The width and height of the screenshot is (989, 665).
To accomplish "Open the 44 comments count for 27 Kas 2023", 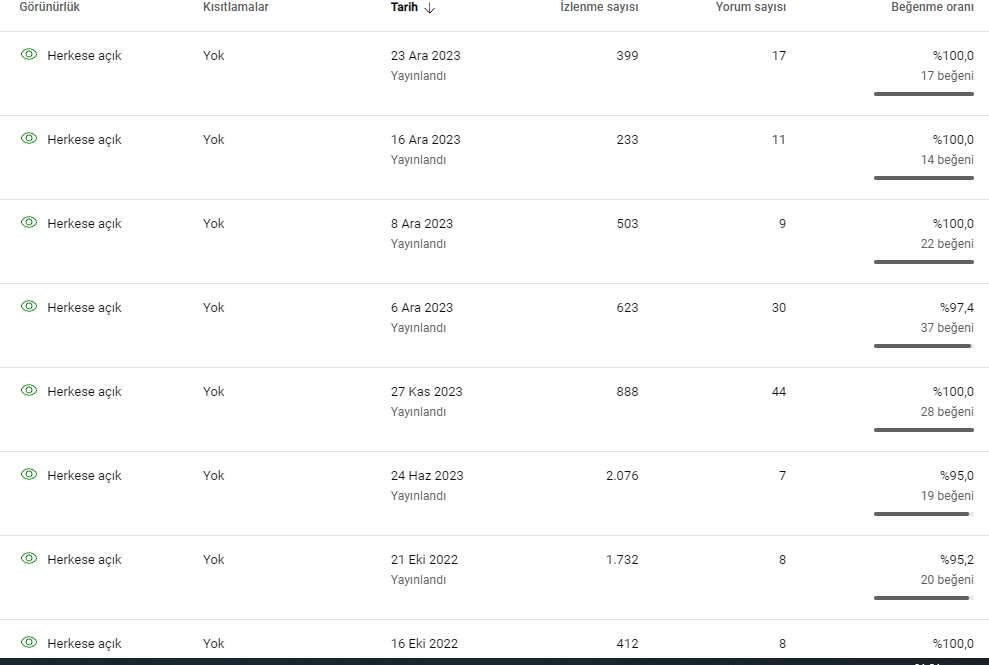I will pos(779,391).
